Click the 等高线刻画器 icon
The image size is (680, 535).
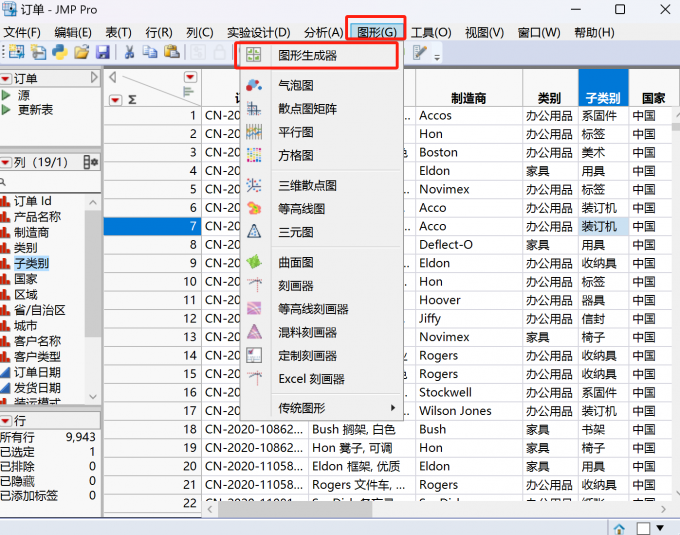coord(254,308)
